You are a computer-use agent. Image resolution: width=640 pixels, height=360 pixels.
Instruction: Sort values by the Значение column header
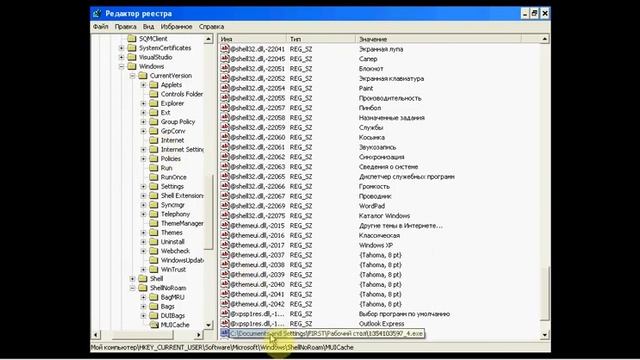pos(439,39)
